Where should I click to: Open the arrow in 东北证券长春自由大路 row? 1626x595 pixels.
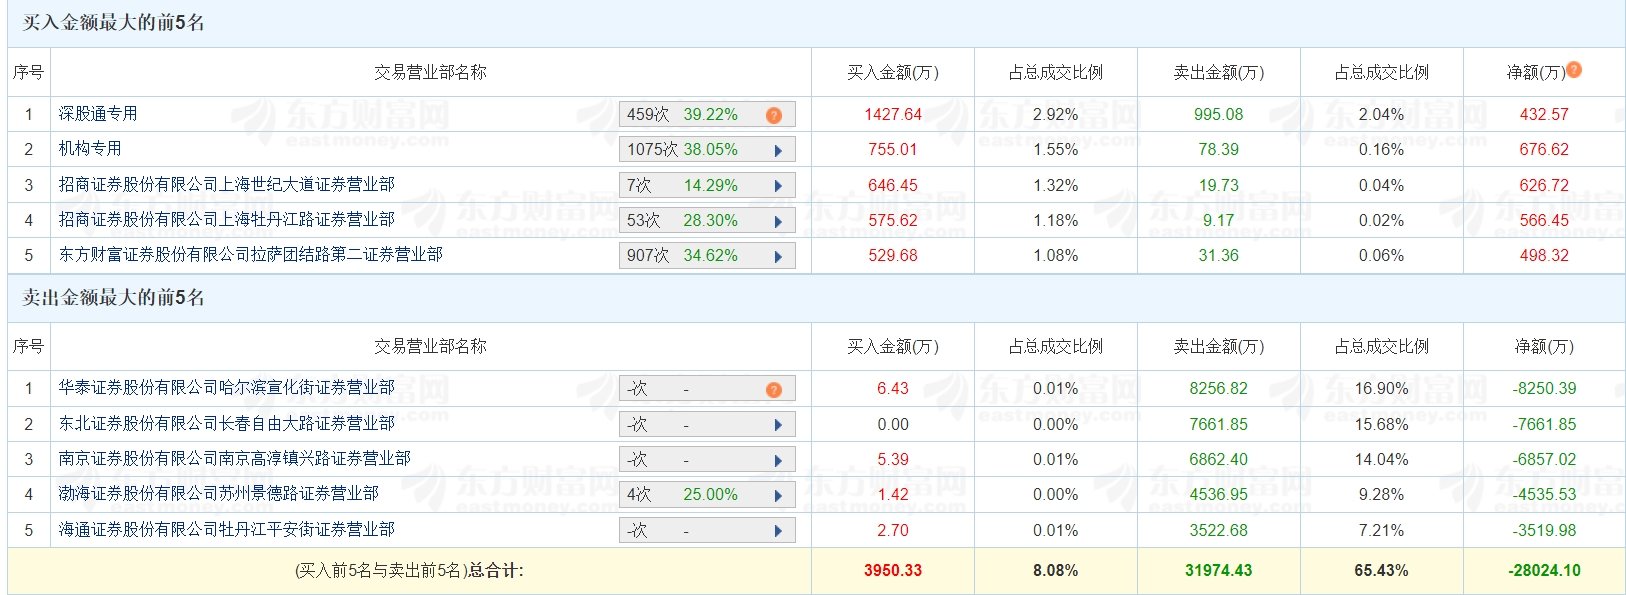778,425
